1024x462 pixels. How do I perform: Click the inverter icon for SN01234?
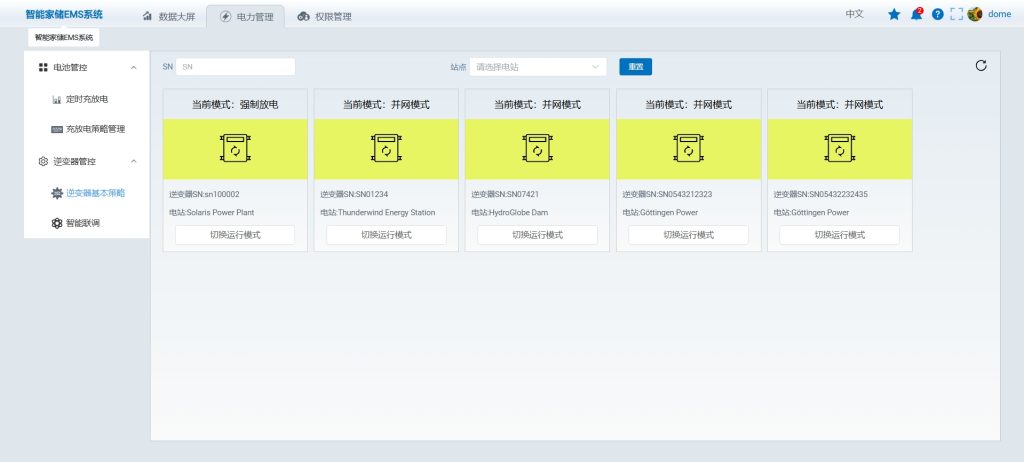(386, 149)
